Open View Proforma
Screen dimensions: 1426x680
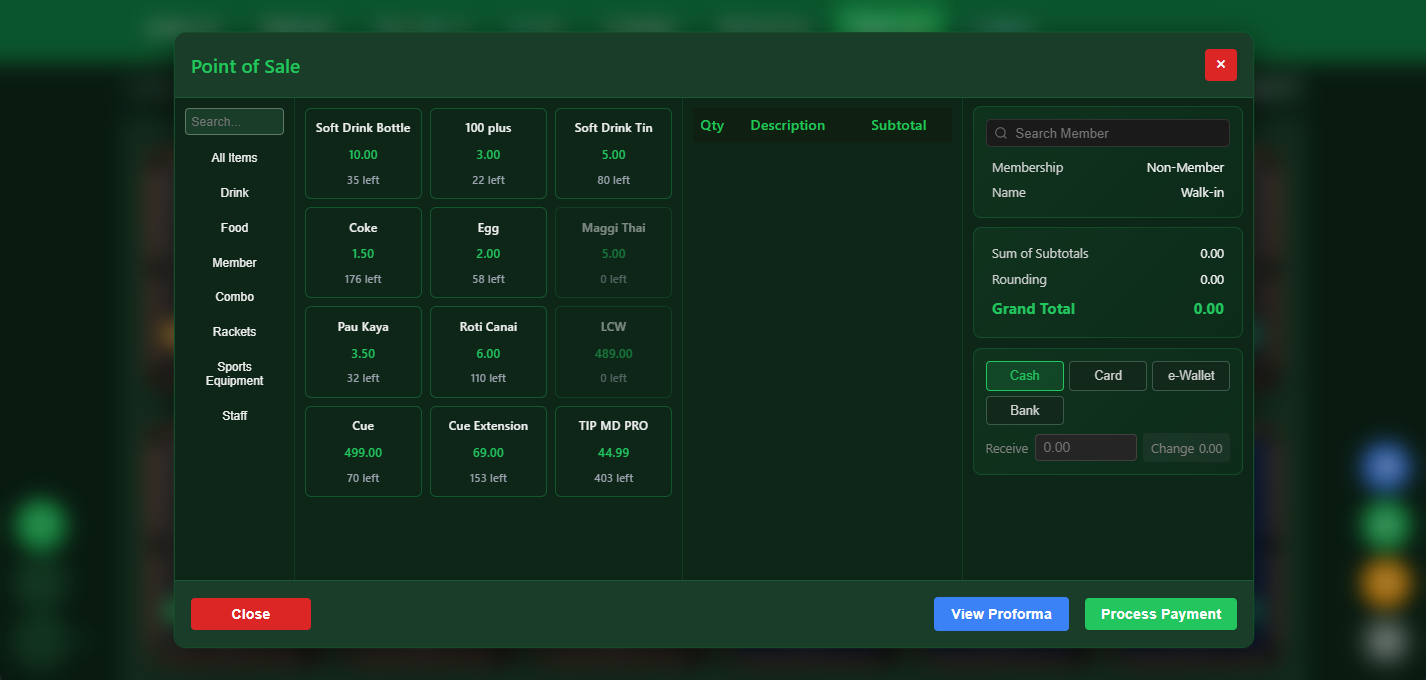point(1001,614)
